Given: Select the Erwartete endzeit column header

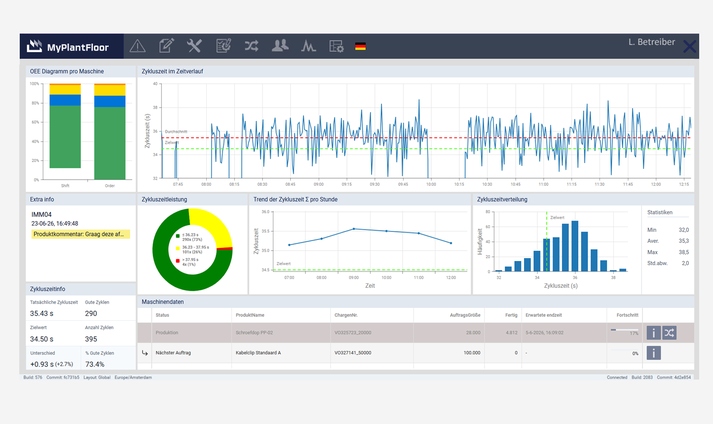Looking at the screenshot, I should (544, 315).
